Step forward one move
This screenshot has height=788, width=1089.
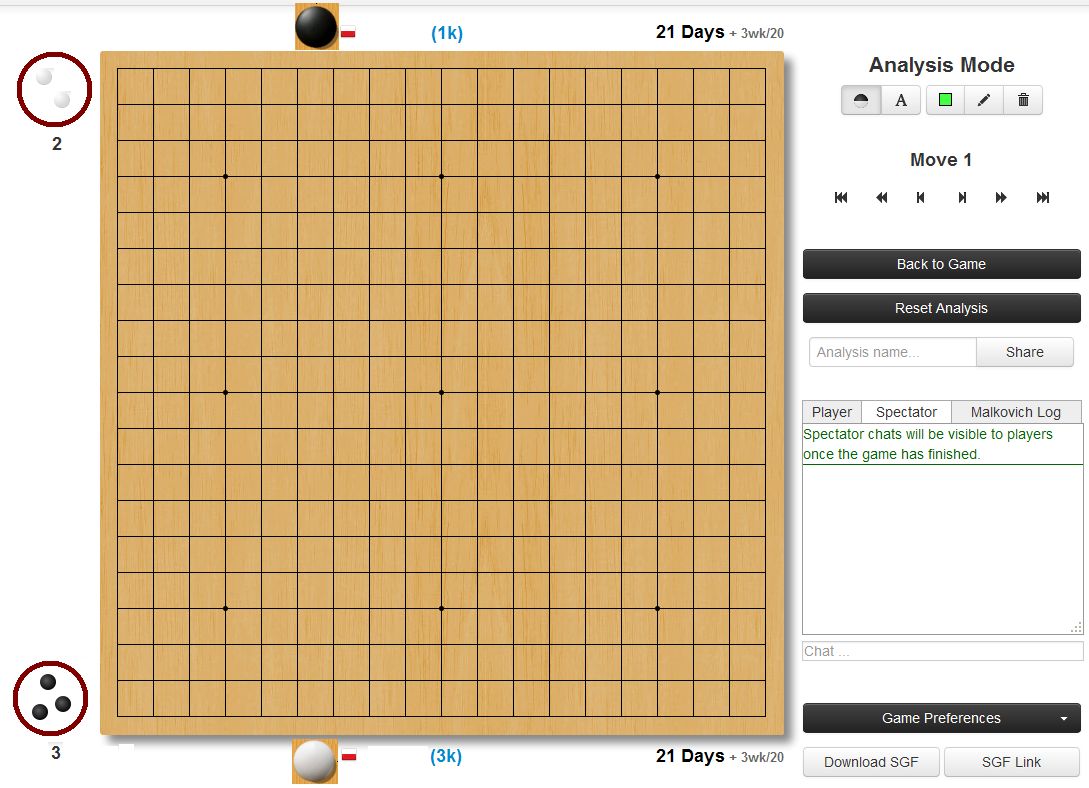point(962,198)
